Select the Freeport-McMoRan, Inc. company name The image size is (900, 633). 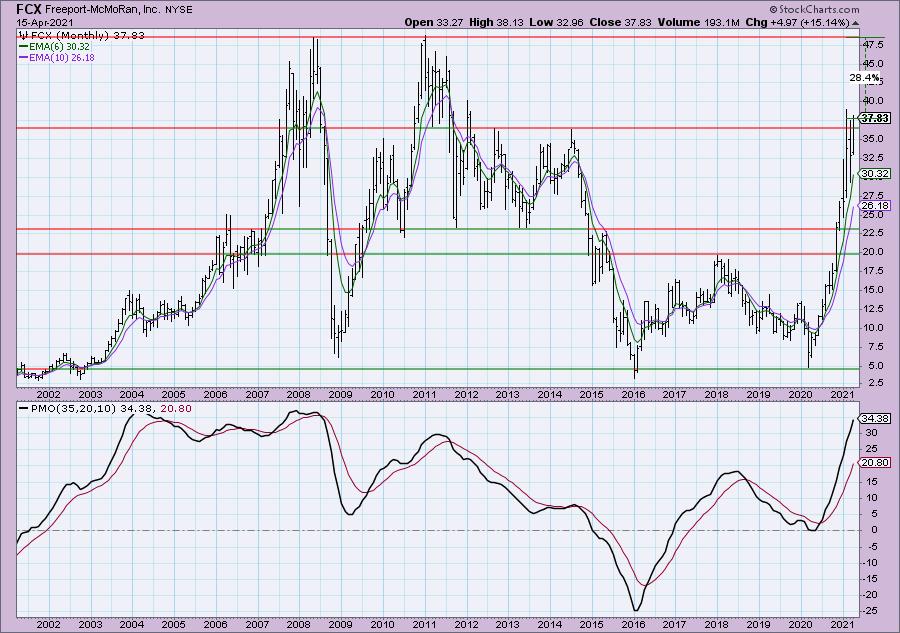pyautogui.click(x=102, y=10)
